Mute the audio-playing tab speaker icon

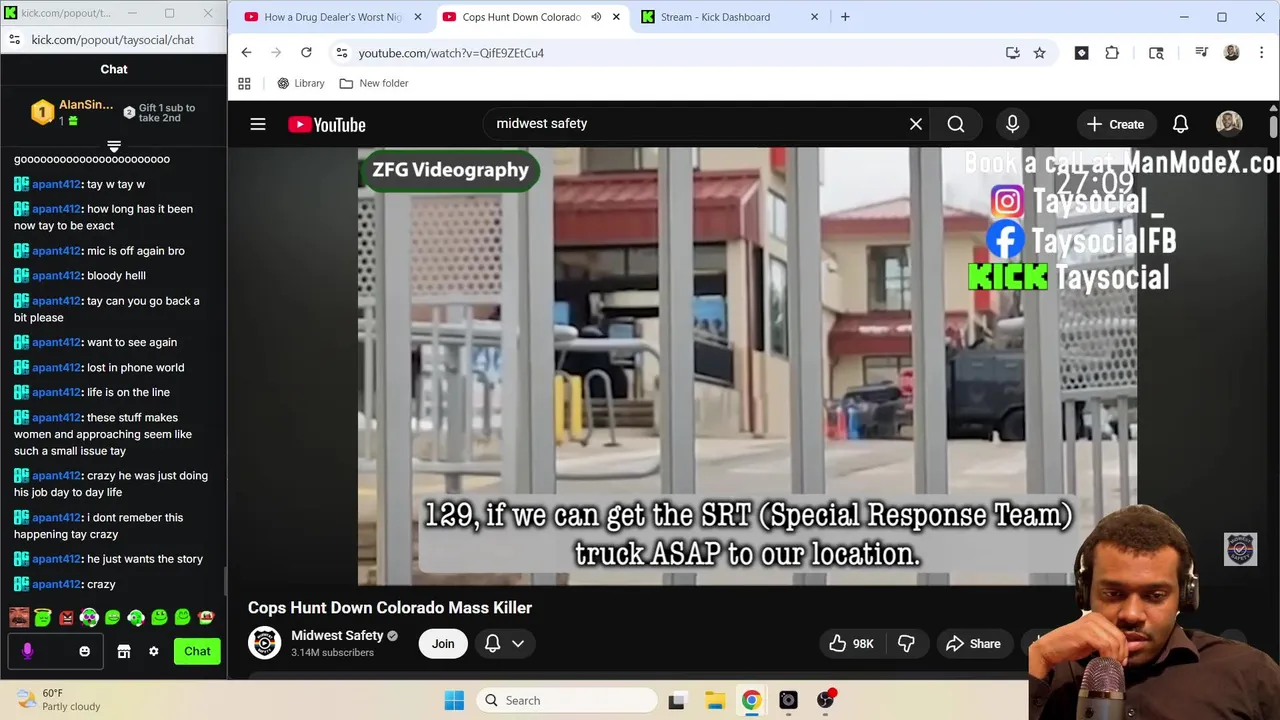click(596, 17)
